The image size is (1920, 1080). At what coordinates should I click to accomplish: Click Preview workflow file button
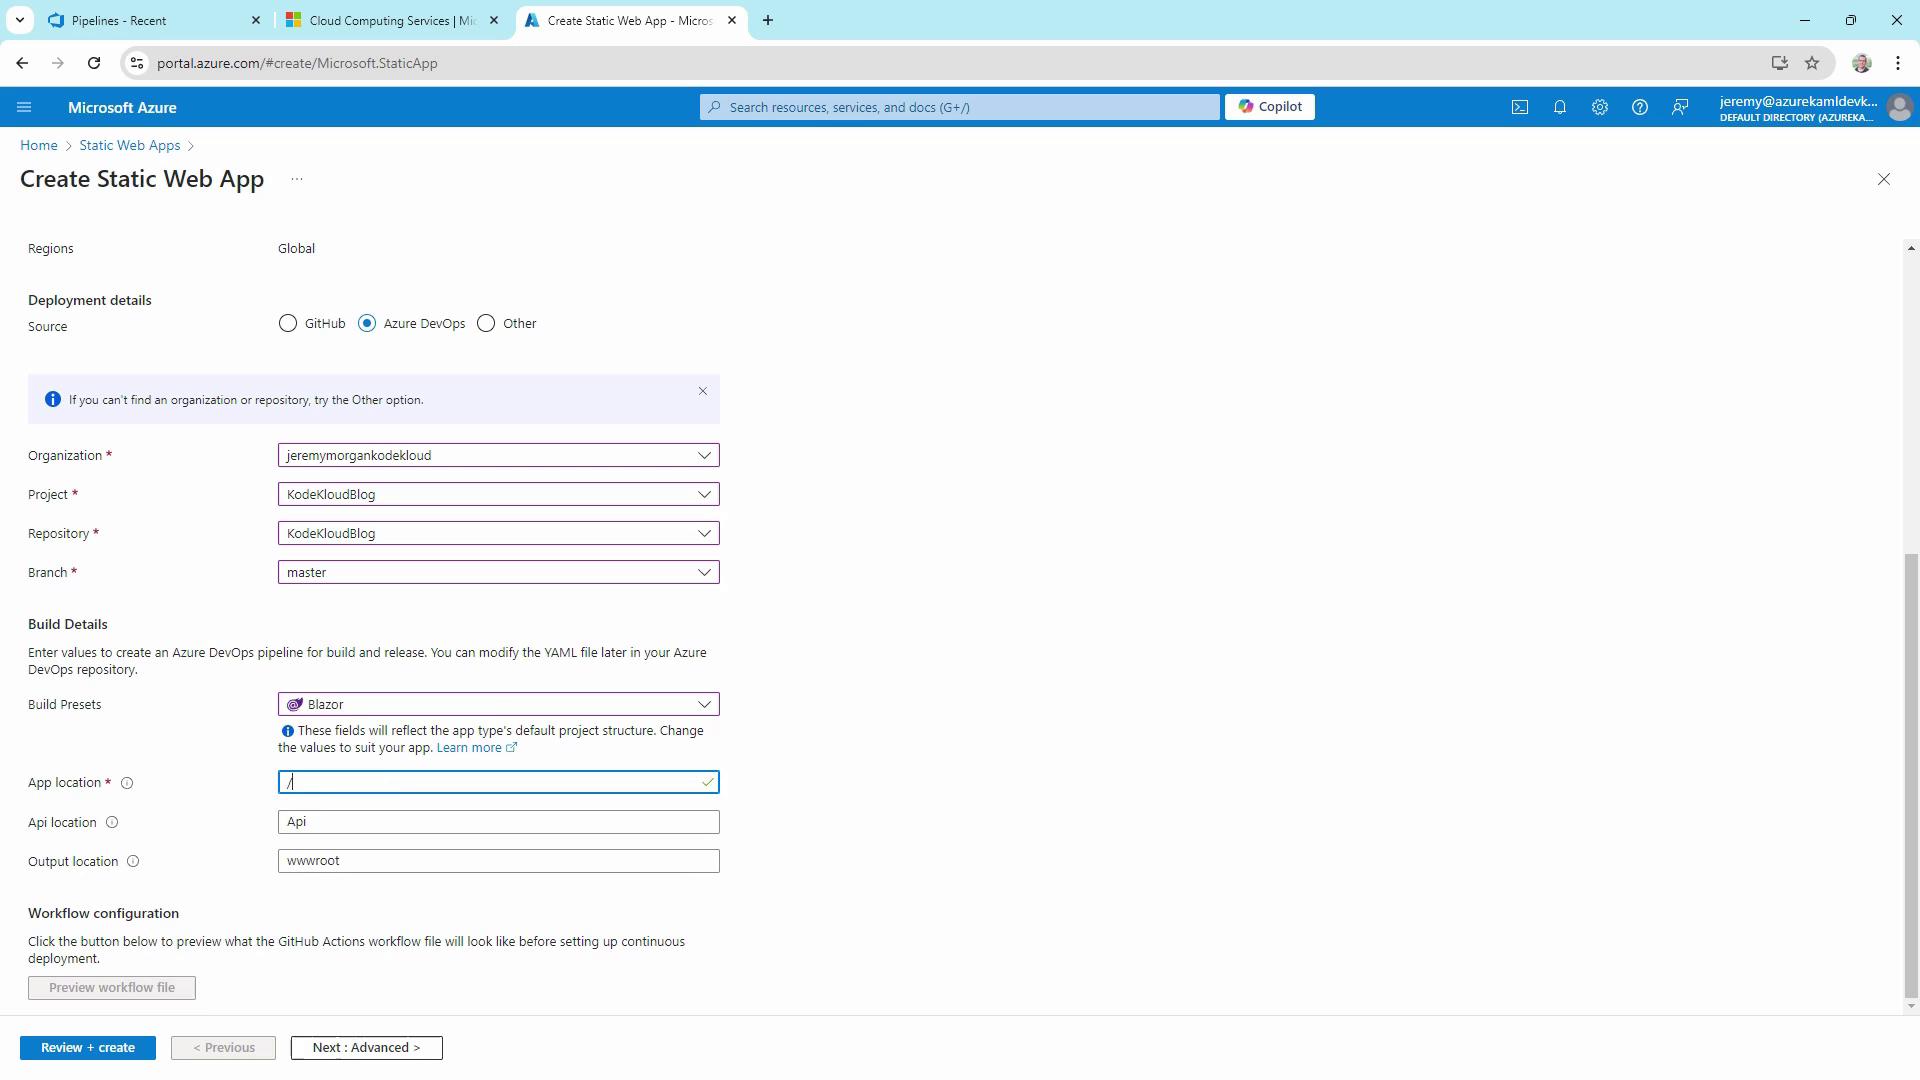coord(112,987)
